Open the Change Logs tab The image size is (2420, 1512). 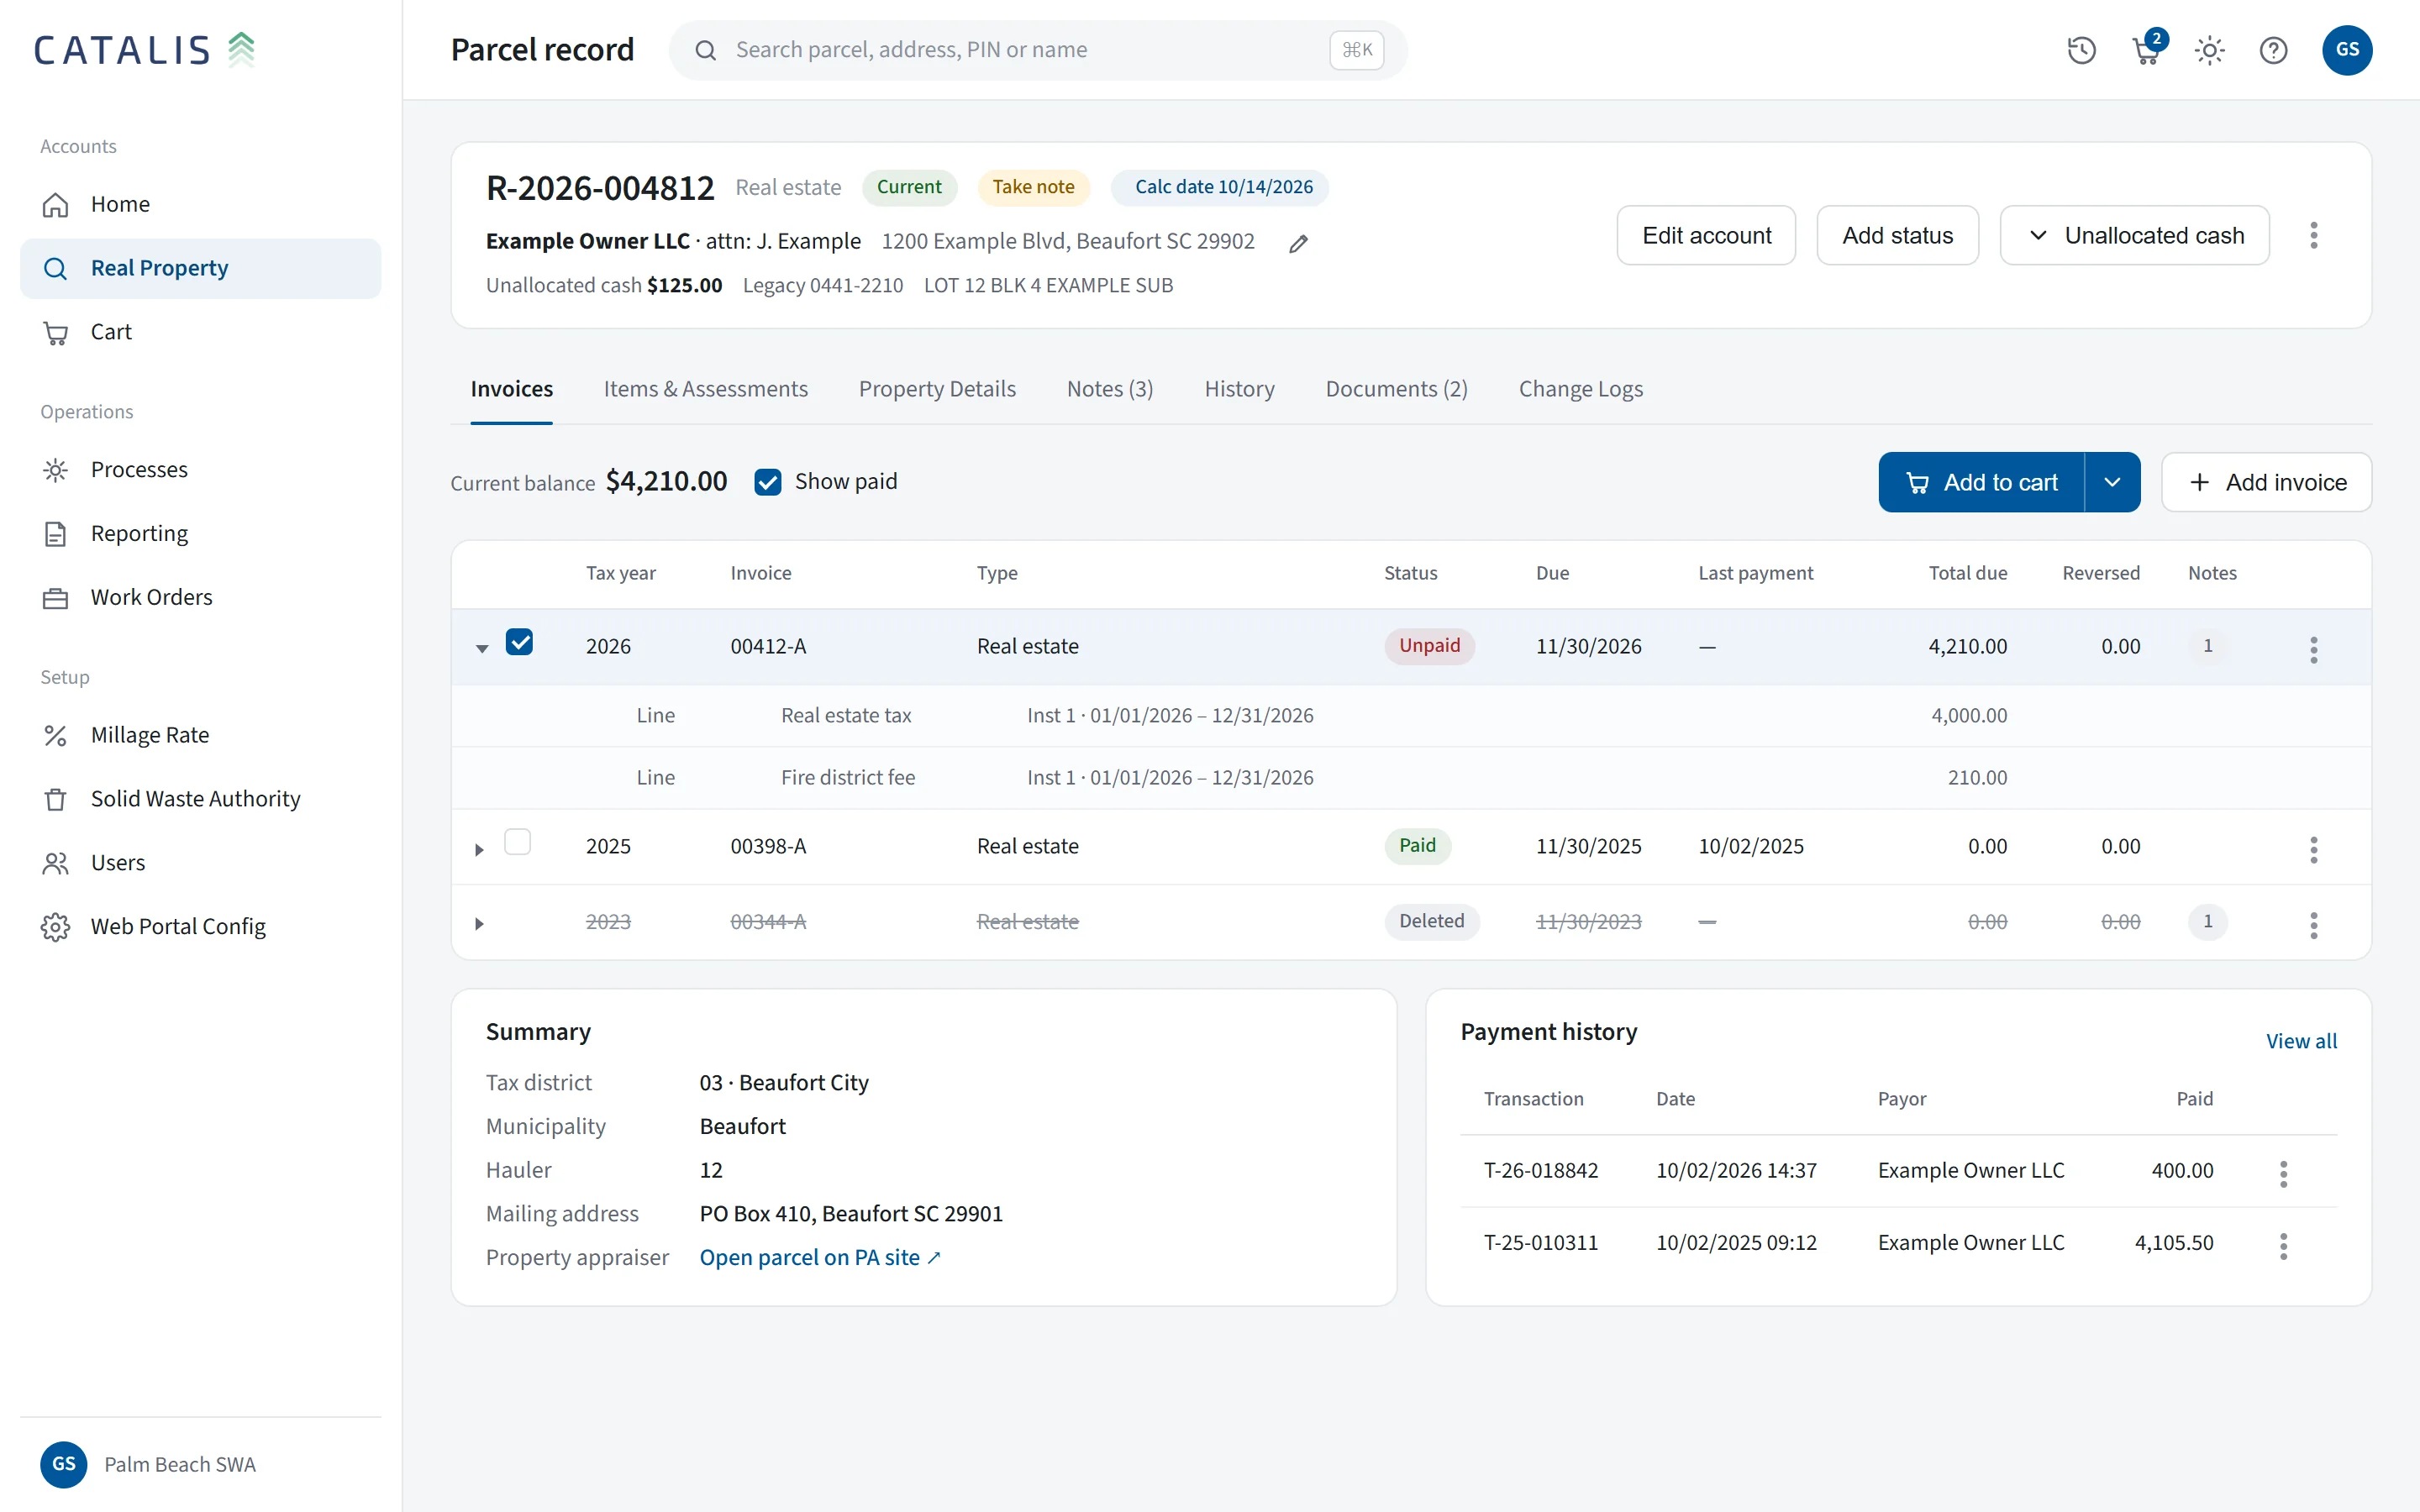click(x=1580, y=389)
